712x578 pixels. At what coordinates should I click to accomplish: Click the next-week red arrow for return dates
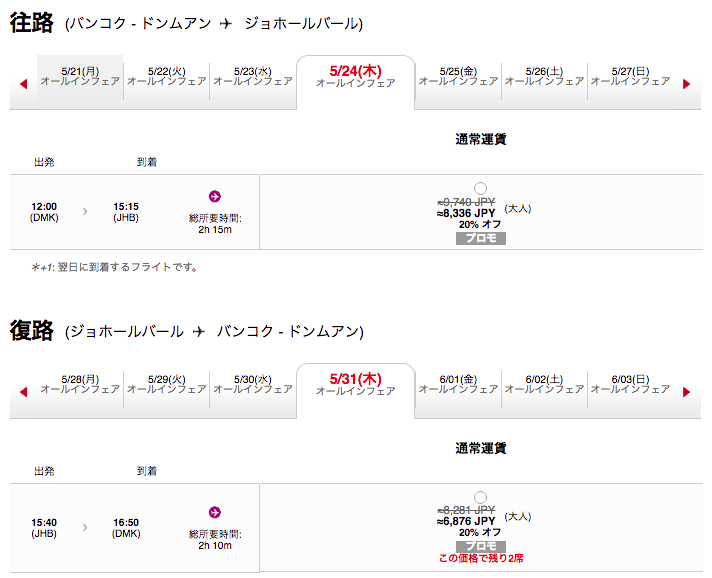point(687,392)
